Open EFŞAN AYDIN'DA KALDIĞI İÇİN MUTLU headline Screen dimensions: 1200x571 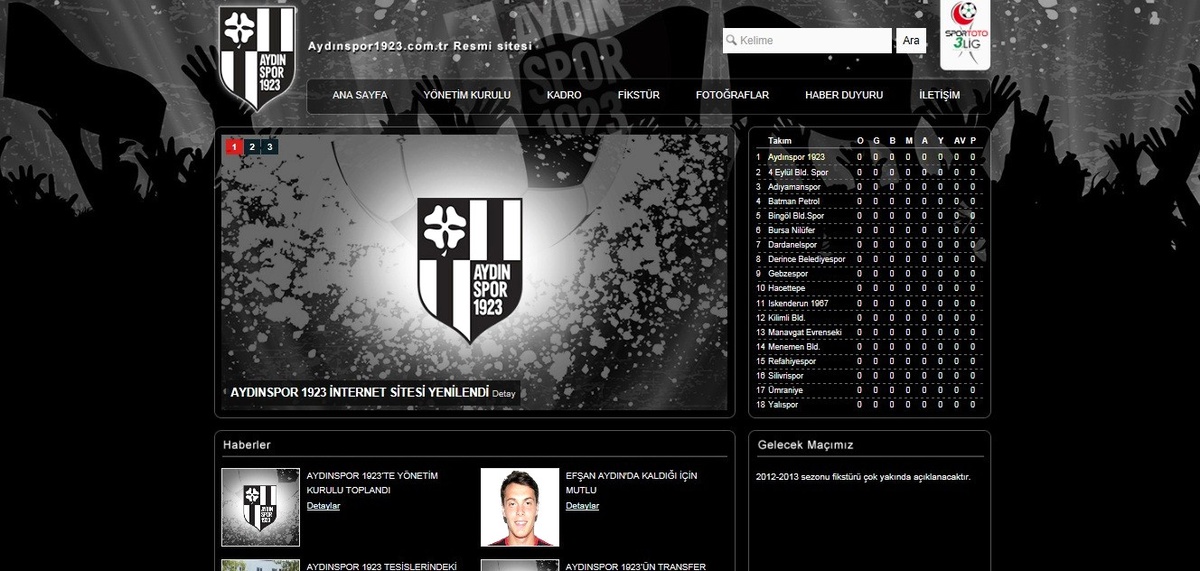point(631,484)
